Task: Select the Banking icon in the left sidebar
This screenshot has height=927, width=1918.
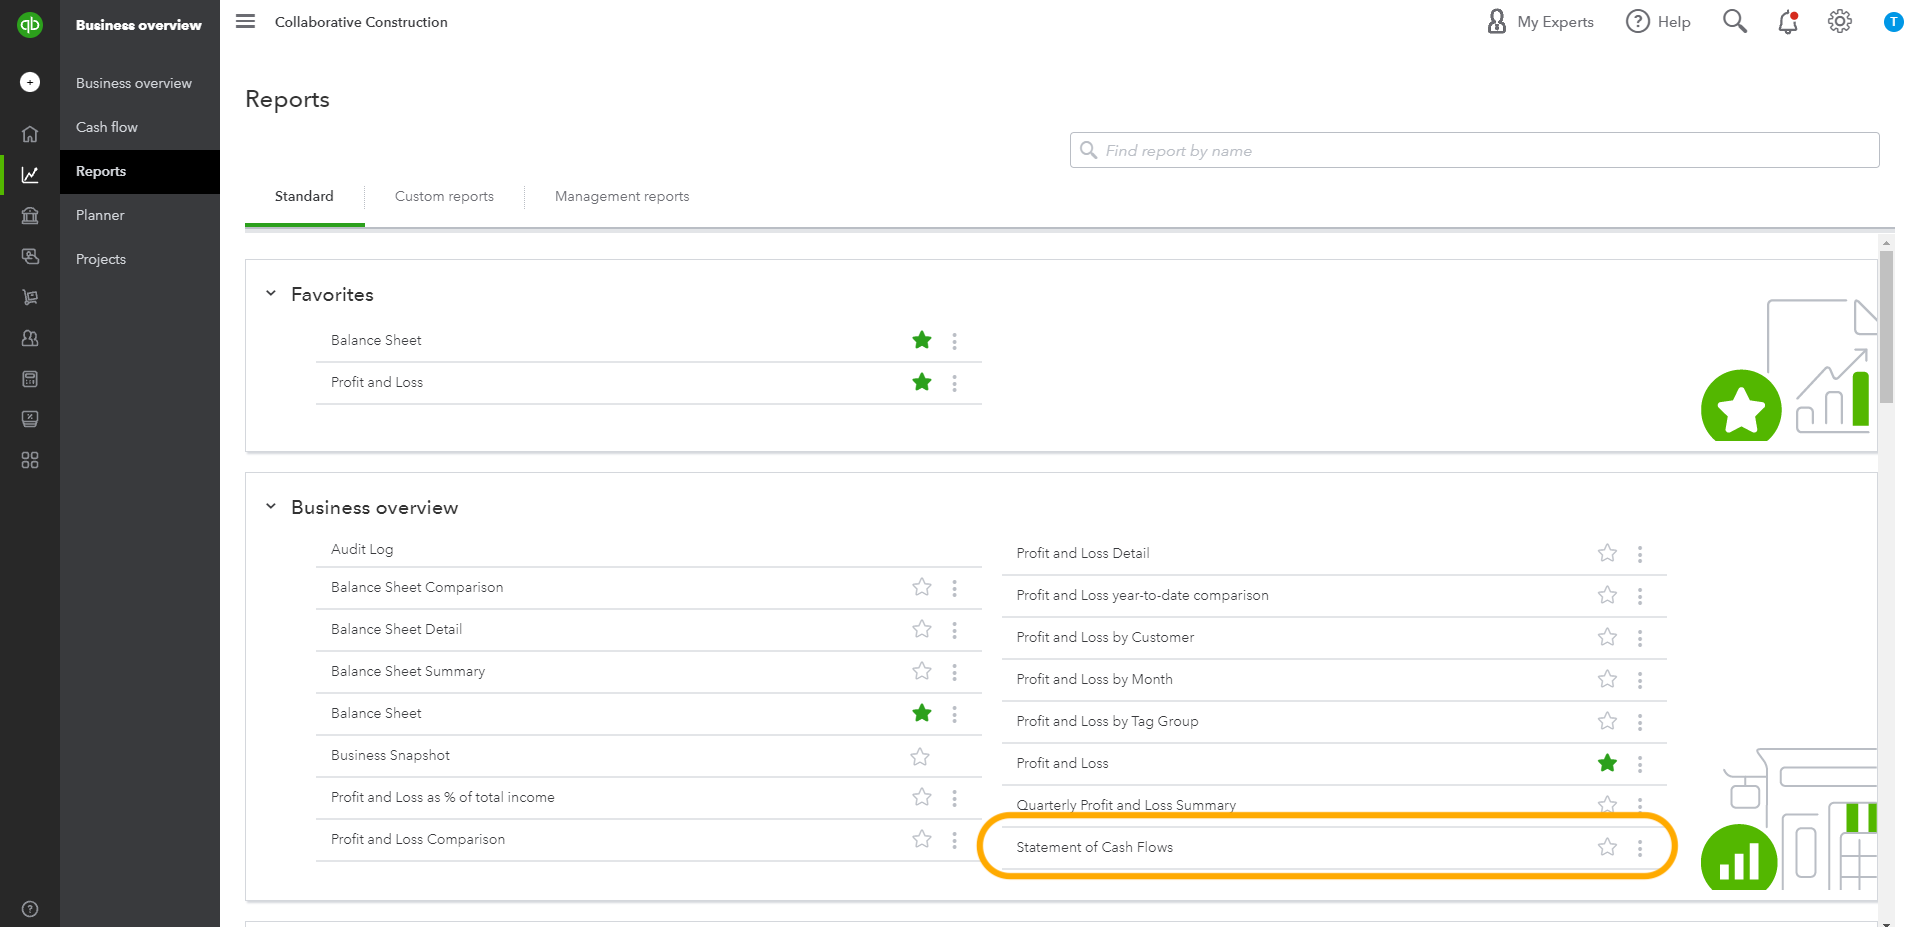Action: pos(30,215)
